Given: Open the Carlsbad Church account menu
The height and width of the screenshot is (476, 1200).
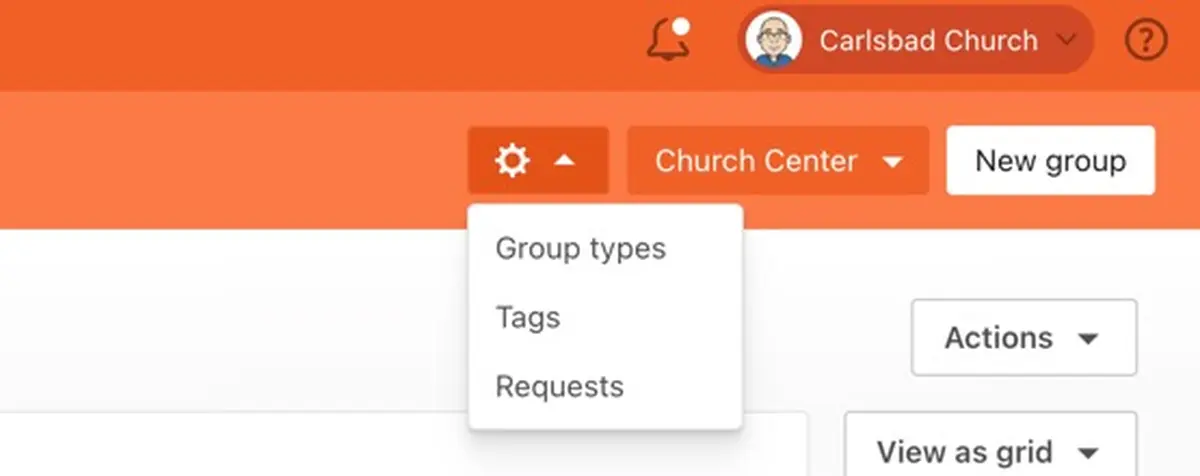Looking at the screenshot, I should pyautogui.click(x=916, y=40).
